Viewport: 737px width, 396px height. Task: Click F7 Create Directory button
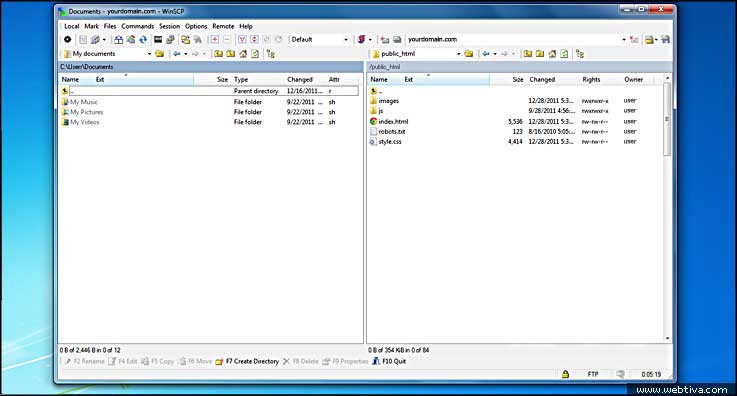[x=247, y=361]
